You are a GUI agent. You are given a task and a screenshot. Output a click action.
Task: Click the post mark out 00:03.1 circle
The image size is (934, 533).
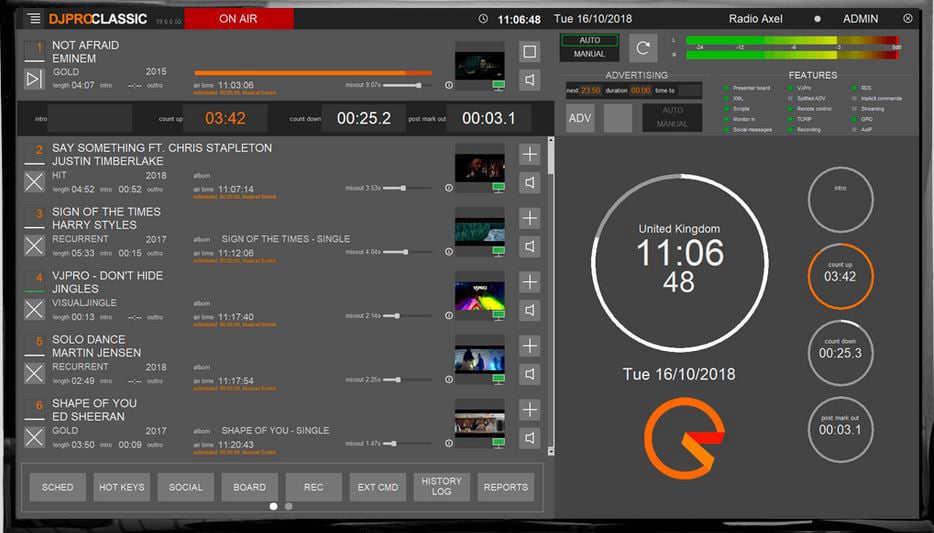click(840, 429)
